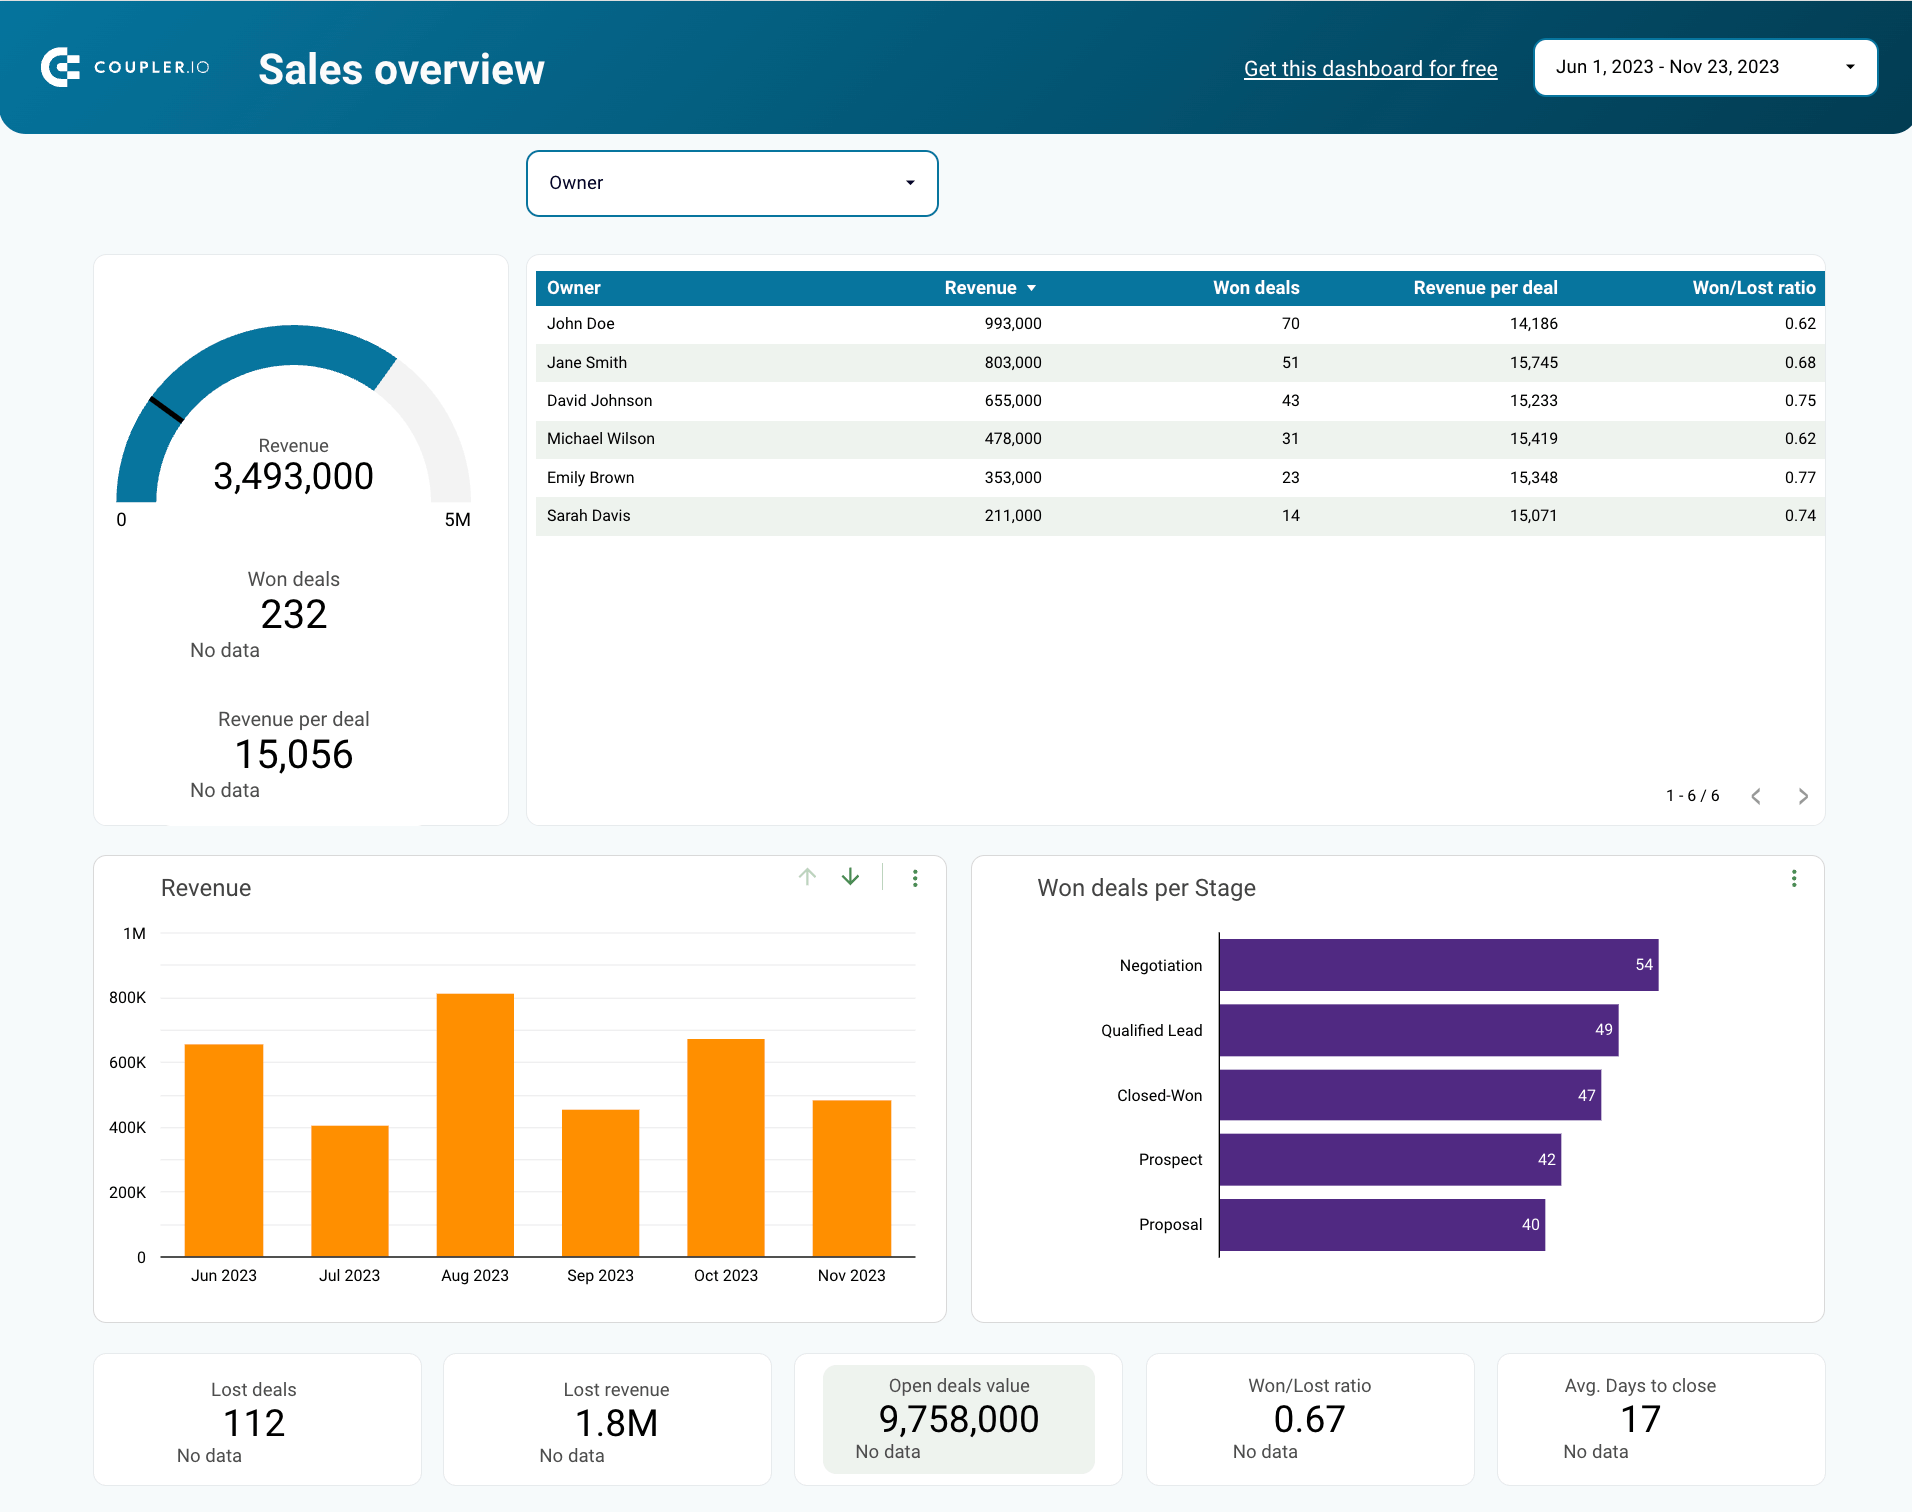Click the Revenue column sort arrow
Image resolution: width=1912 pixels, height=1512 pixels.
pyautogui.click(x=1031, y=288)
